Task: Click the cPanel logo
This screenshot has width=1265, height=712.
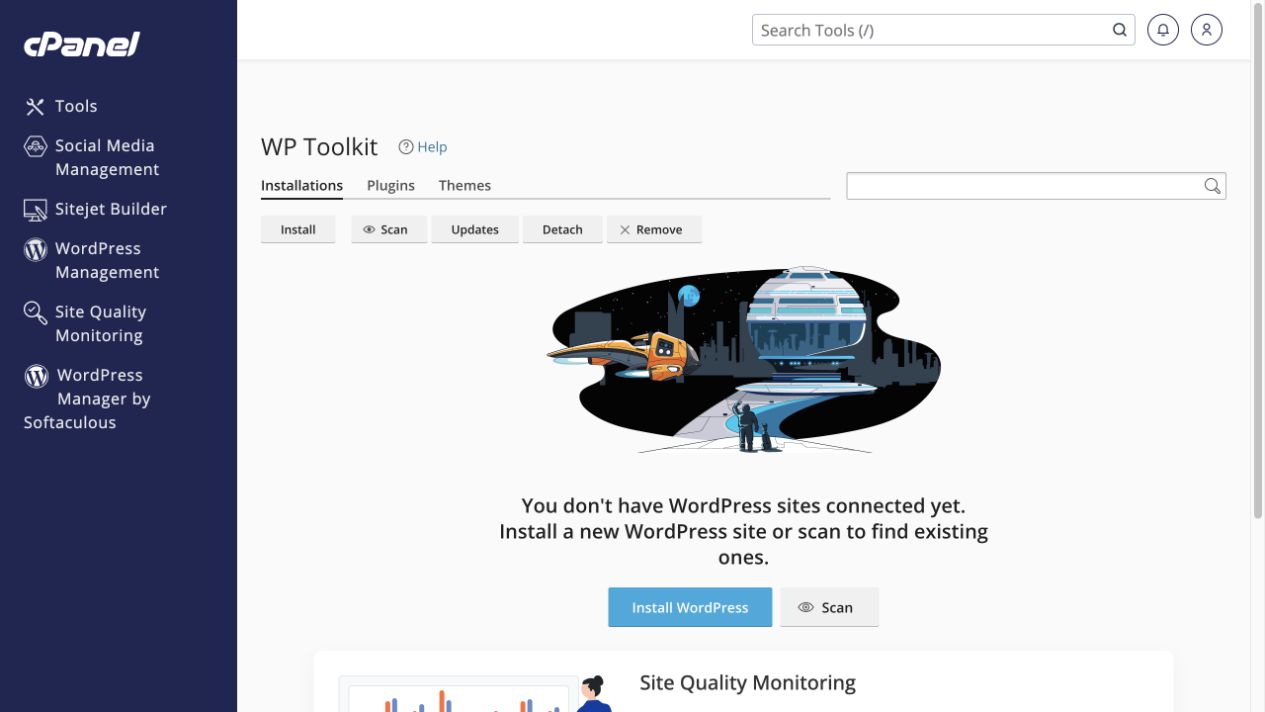Action: click(x=82, y=44)
